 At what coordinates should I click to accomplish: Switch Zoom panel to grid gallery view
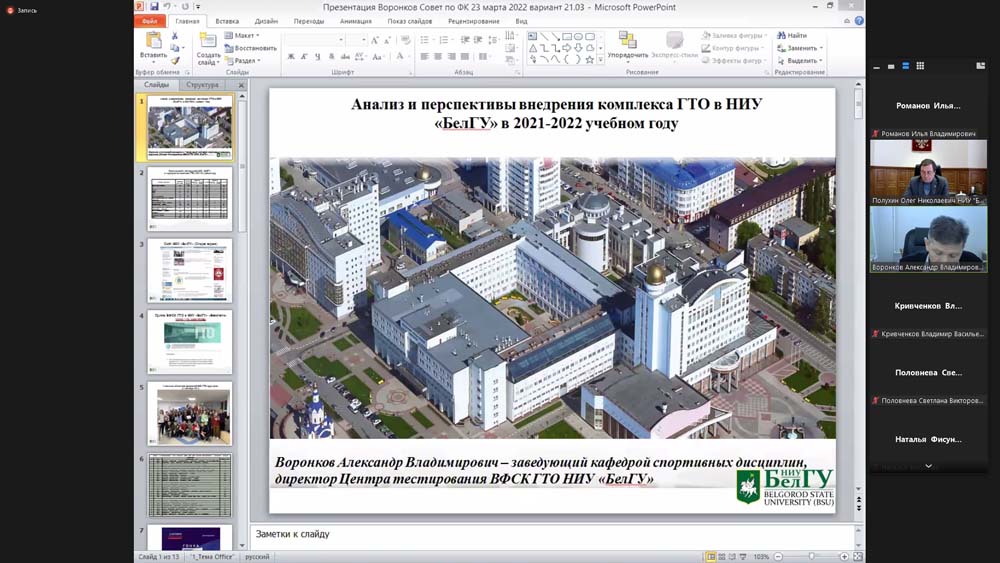pyautogui.click(x=920, y=66)
